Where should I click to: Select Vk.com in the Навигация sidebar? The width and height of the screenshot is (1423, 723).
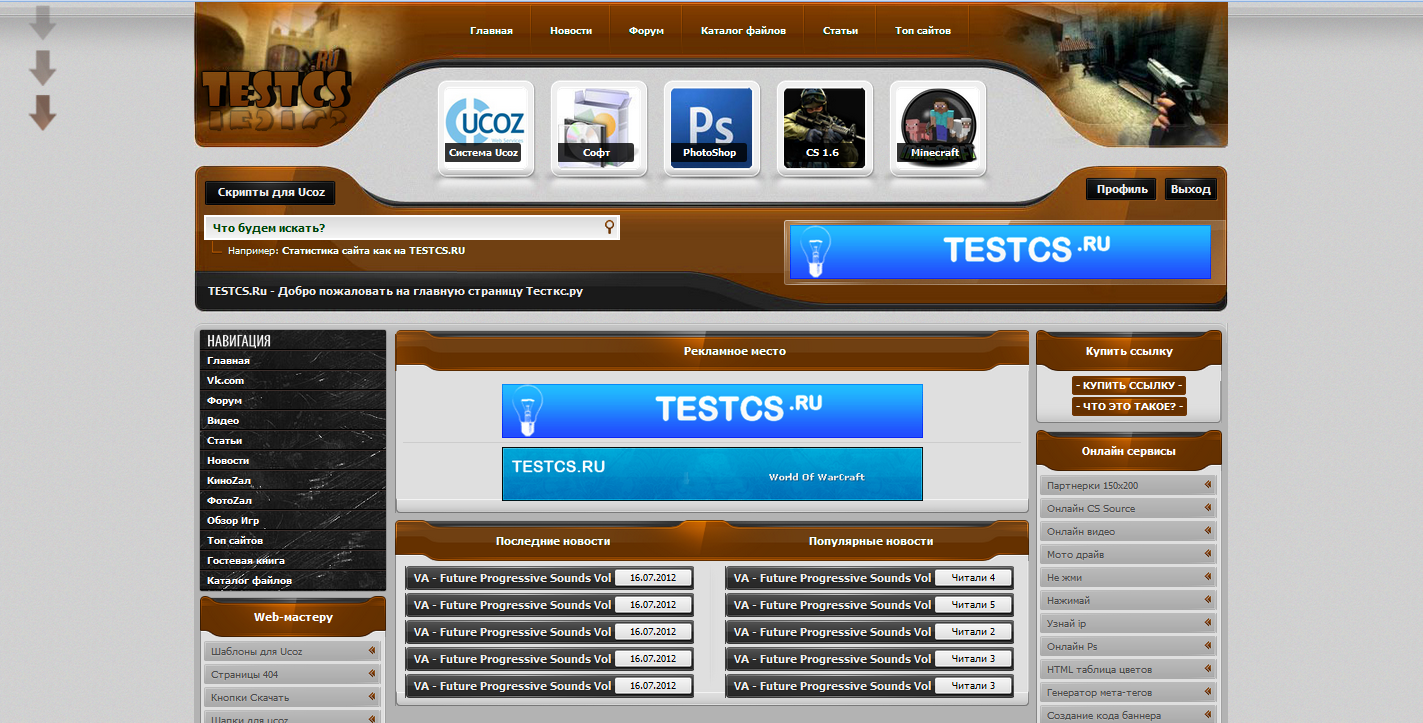tap(292, 380)
